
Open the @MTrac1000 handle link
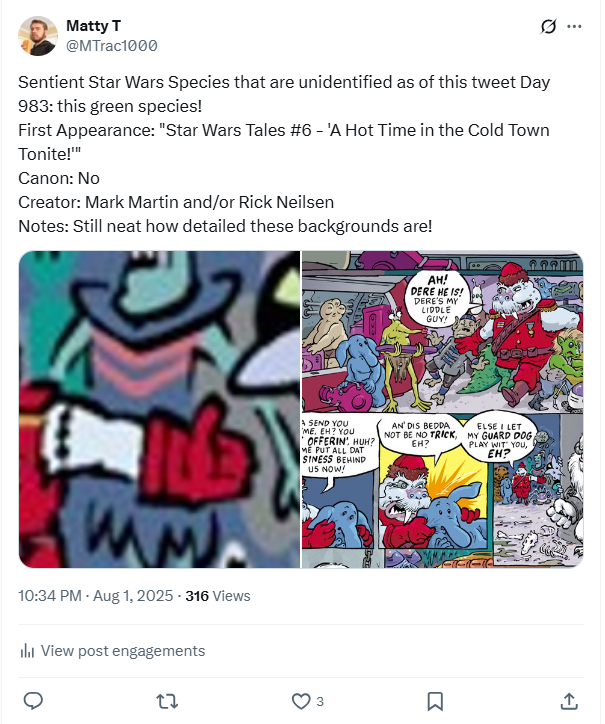[111, 46]
